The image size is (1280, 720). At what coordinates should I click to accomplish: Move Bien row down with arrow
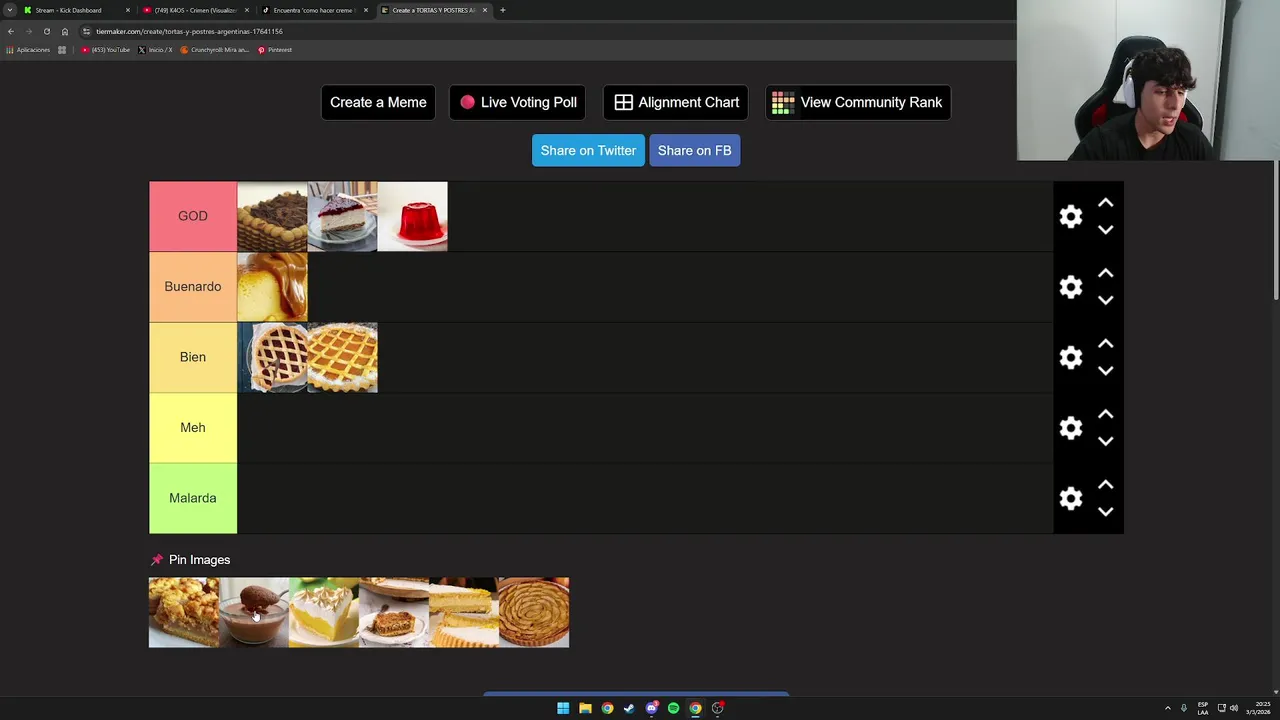click(1105, 371)
